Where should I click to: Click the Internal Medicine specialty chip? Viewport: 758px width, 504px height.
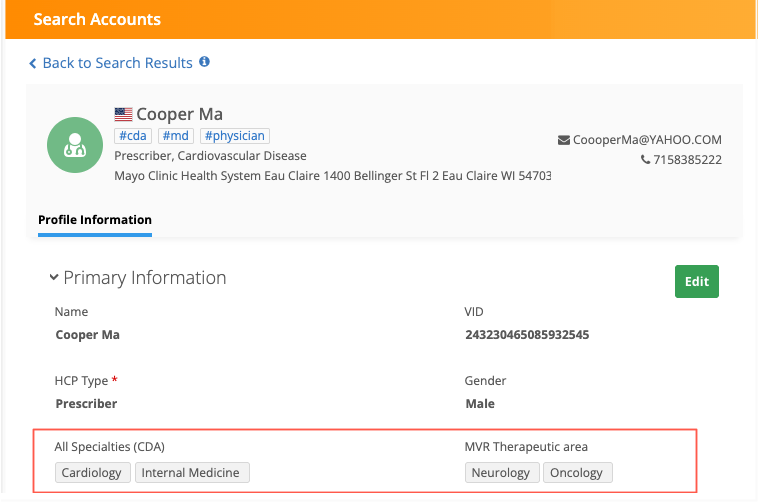(x=192, y=472)
